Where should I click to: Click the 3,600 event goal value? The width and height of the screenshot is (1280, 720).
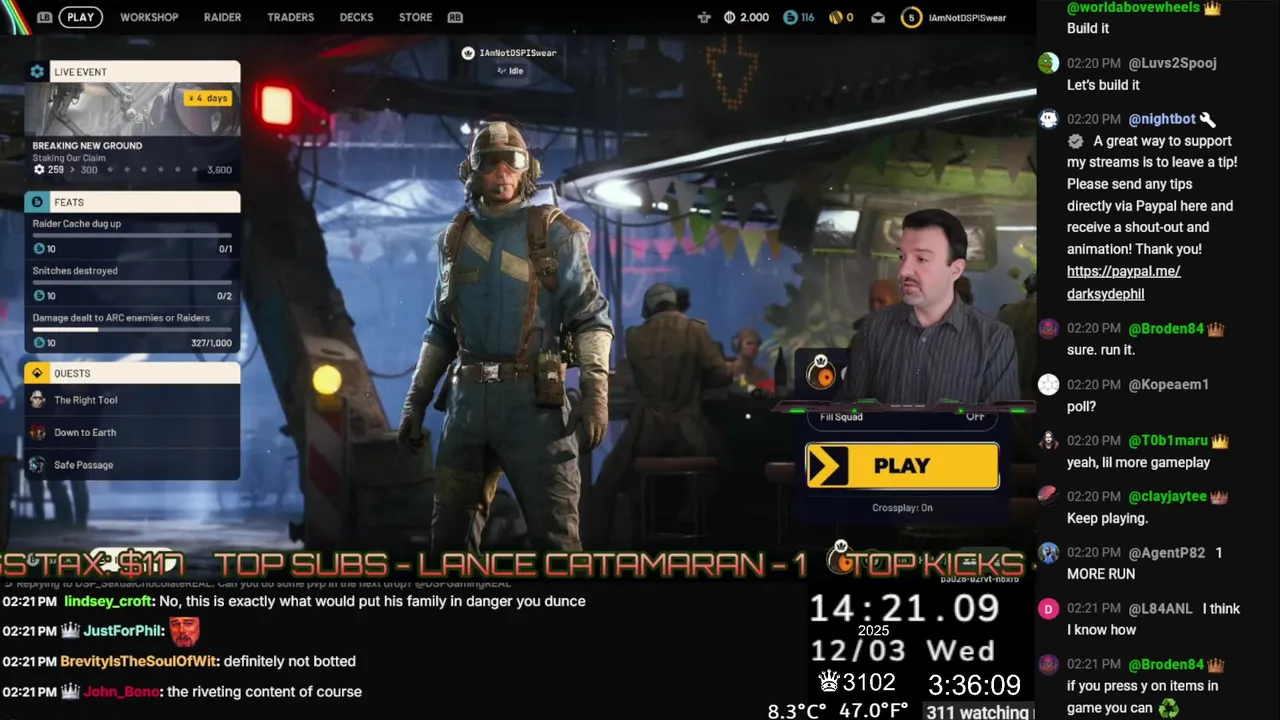(219, 170)
